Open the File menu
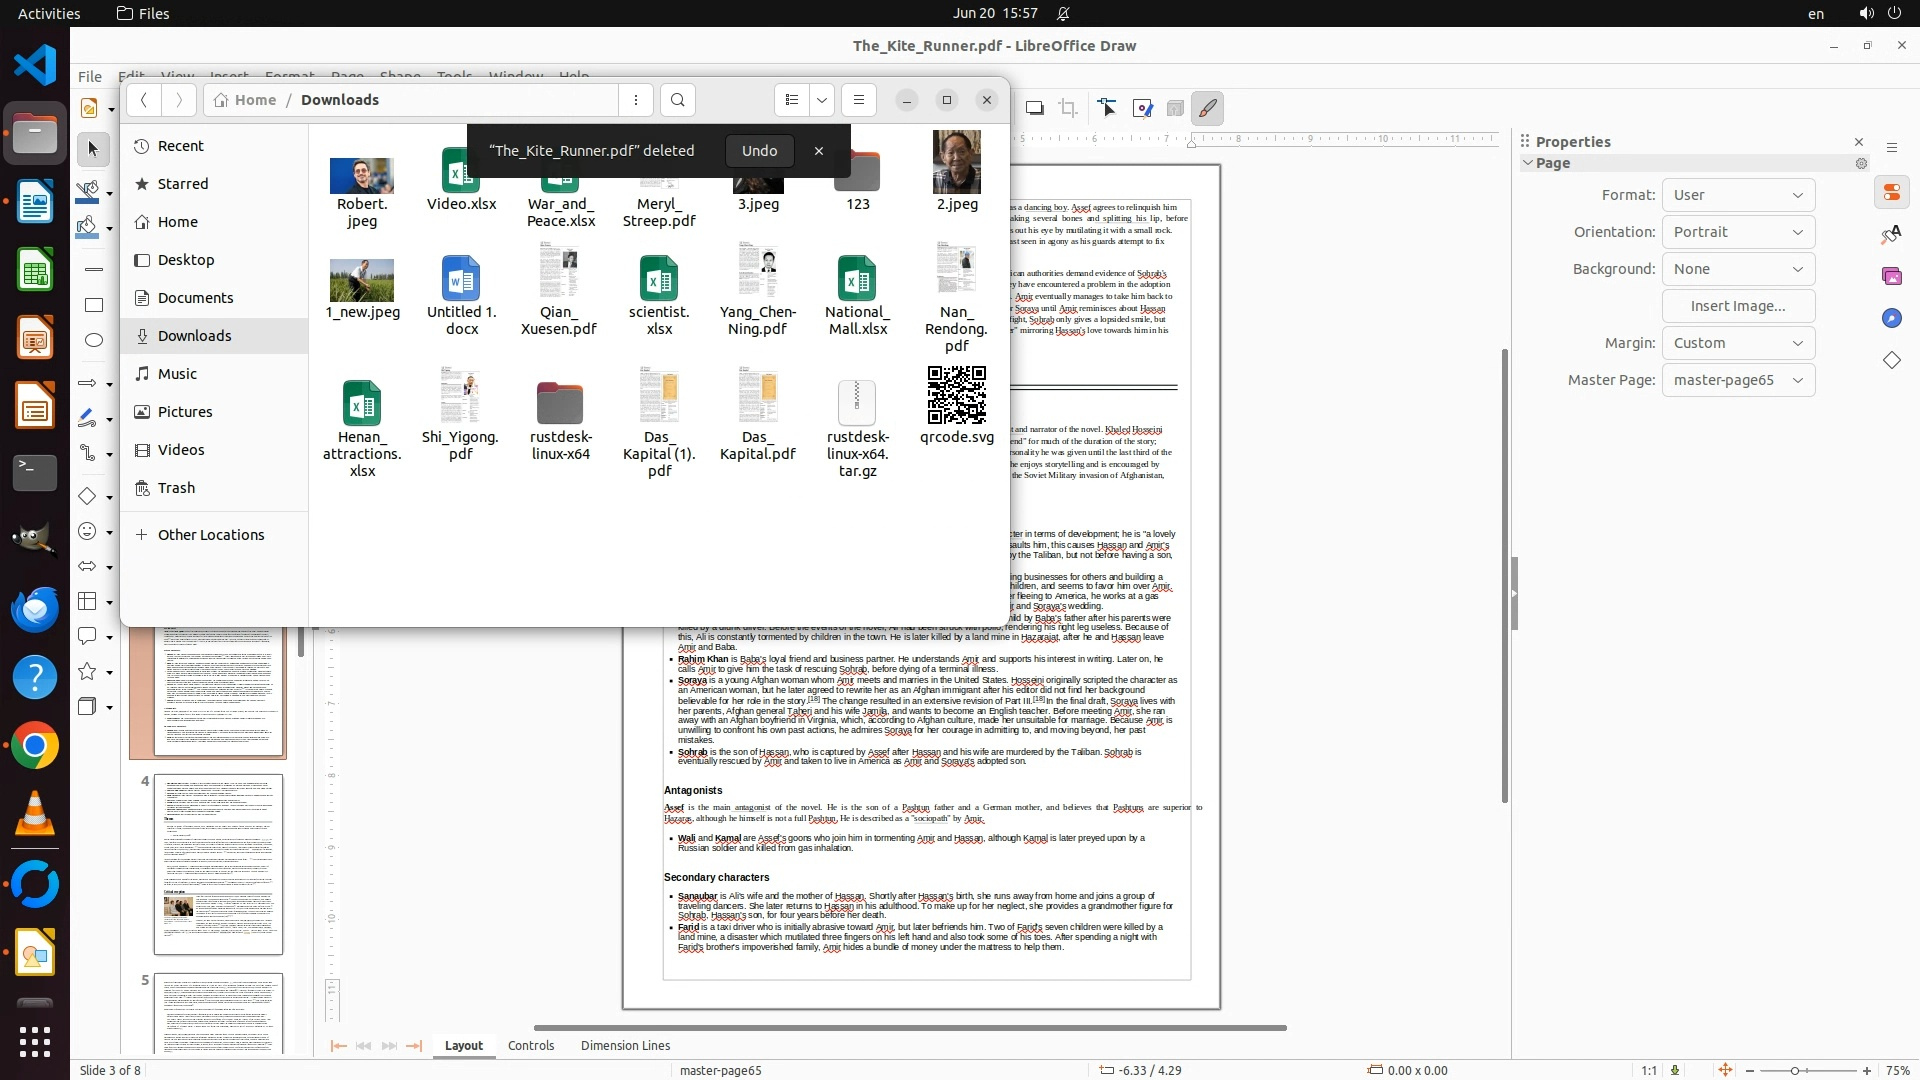Screen dimensions: 1920x1080 click(90, 76)
